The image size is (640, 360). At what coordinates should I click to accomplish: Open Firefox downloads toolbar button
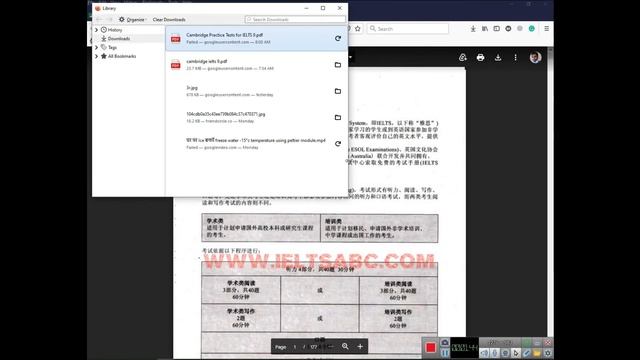click(x=473, y=29)
